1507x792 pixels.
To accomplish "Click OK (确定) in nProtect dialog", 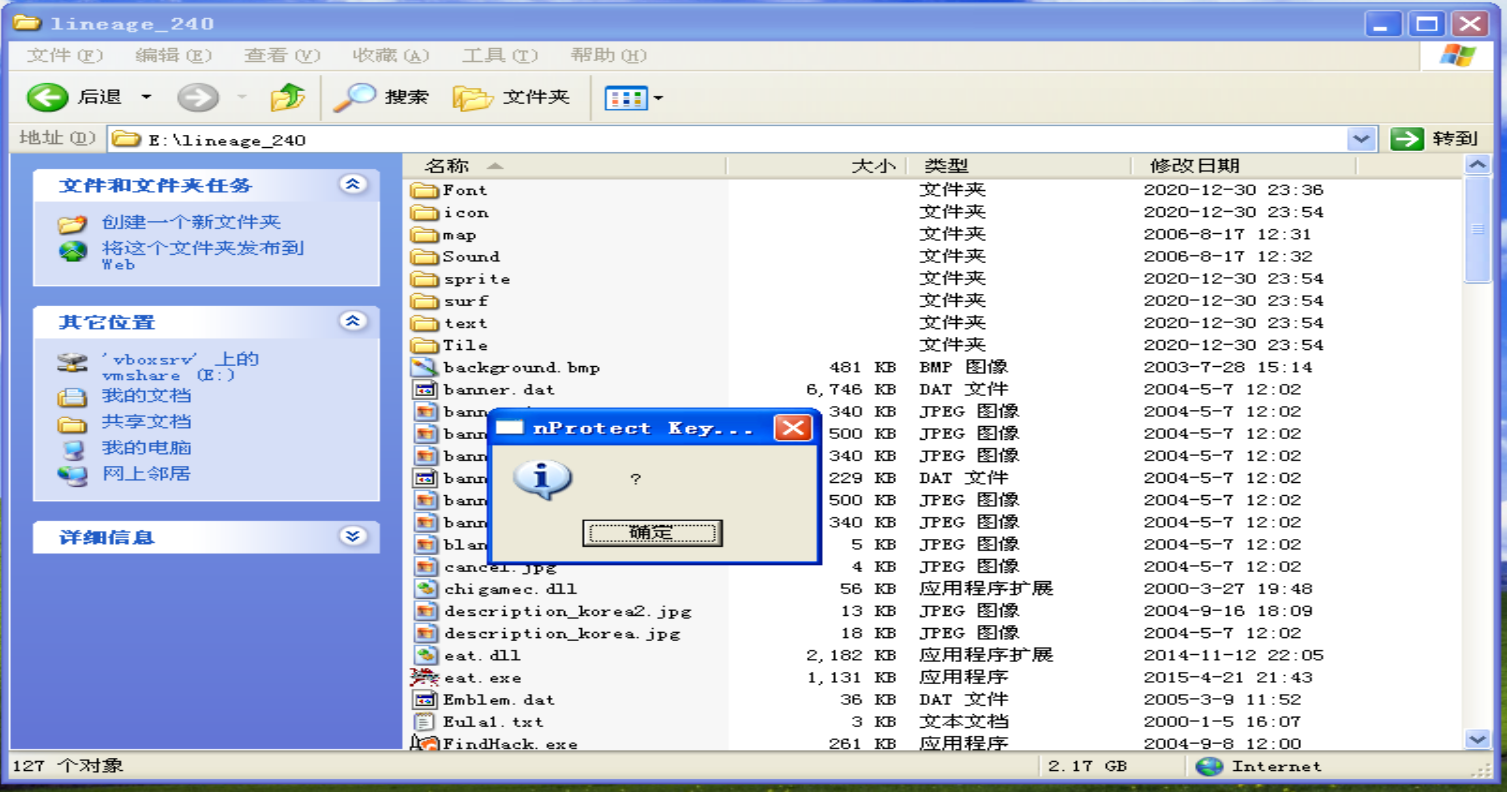I will 652,533.
